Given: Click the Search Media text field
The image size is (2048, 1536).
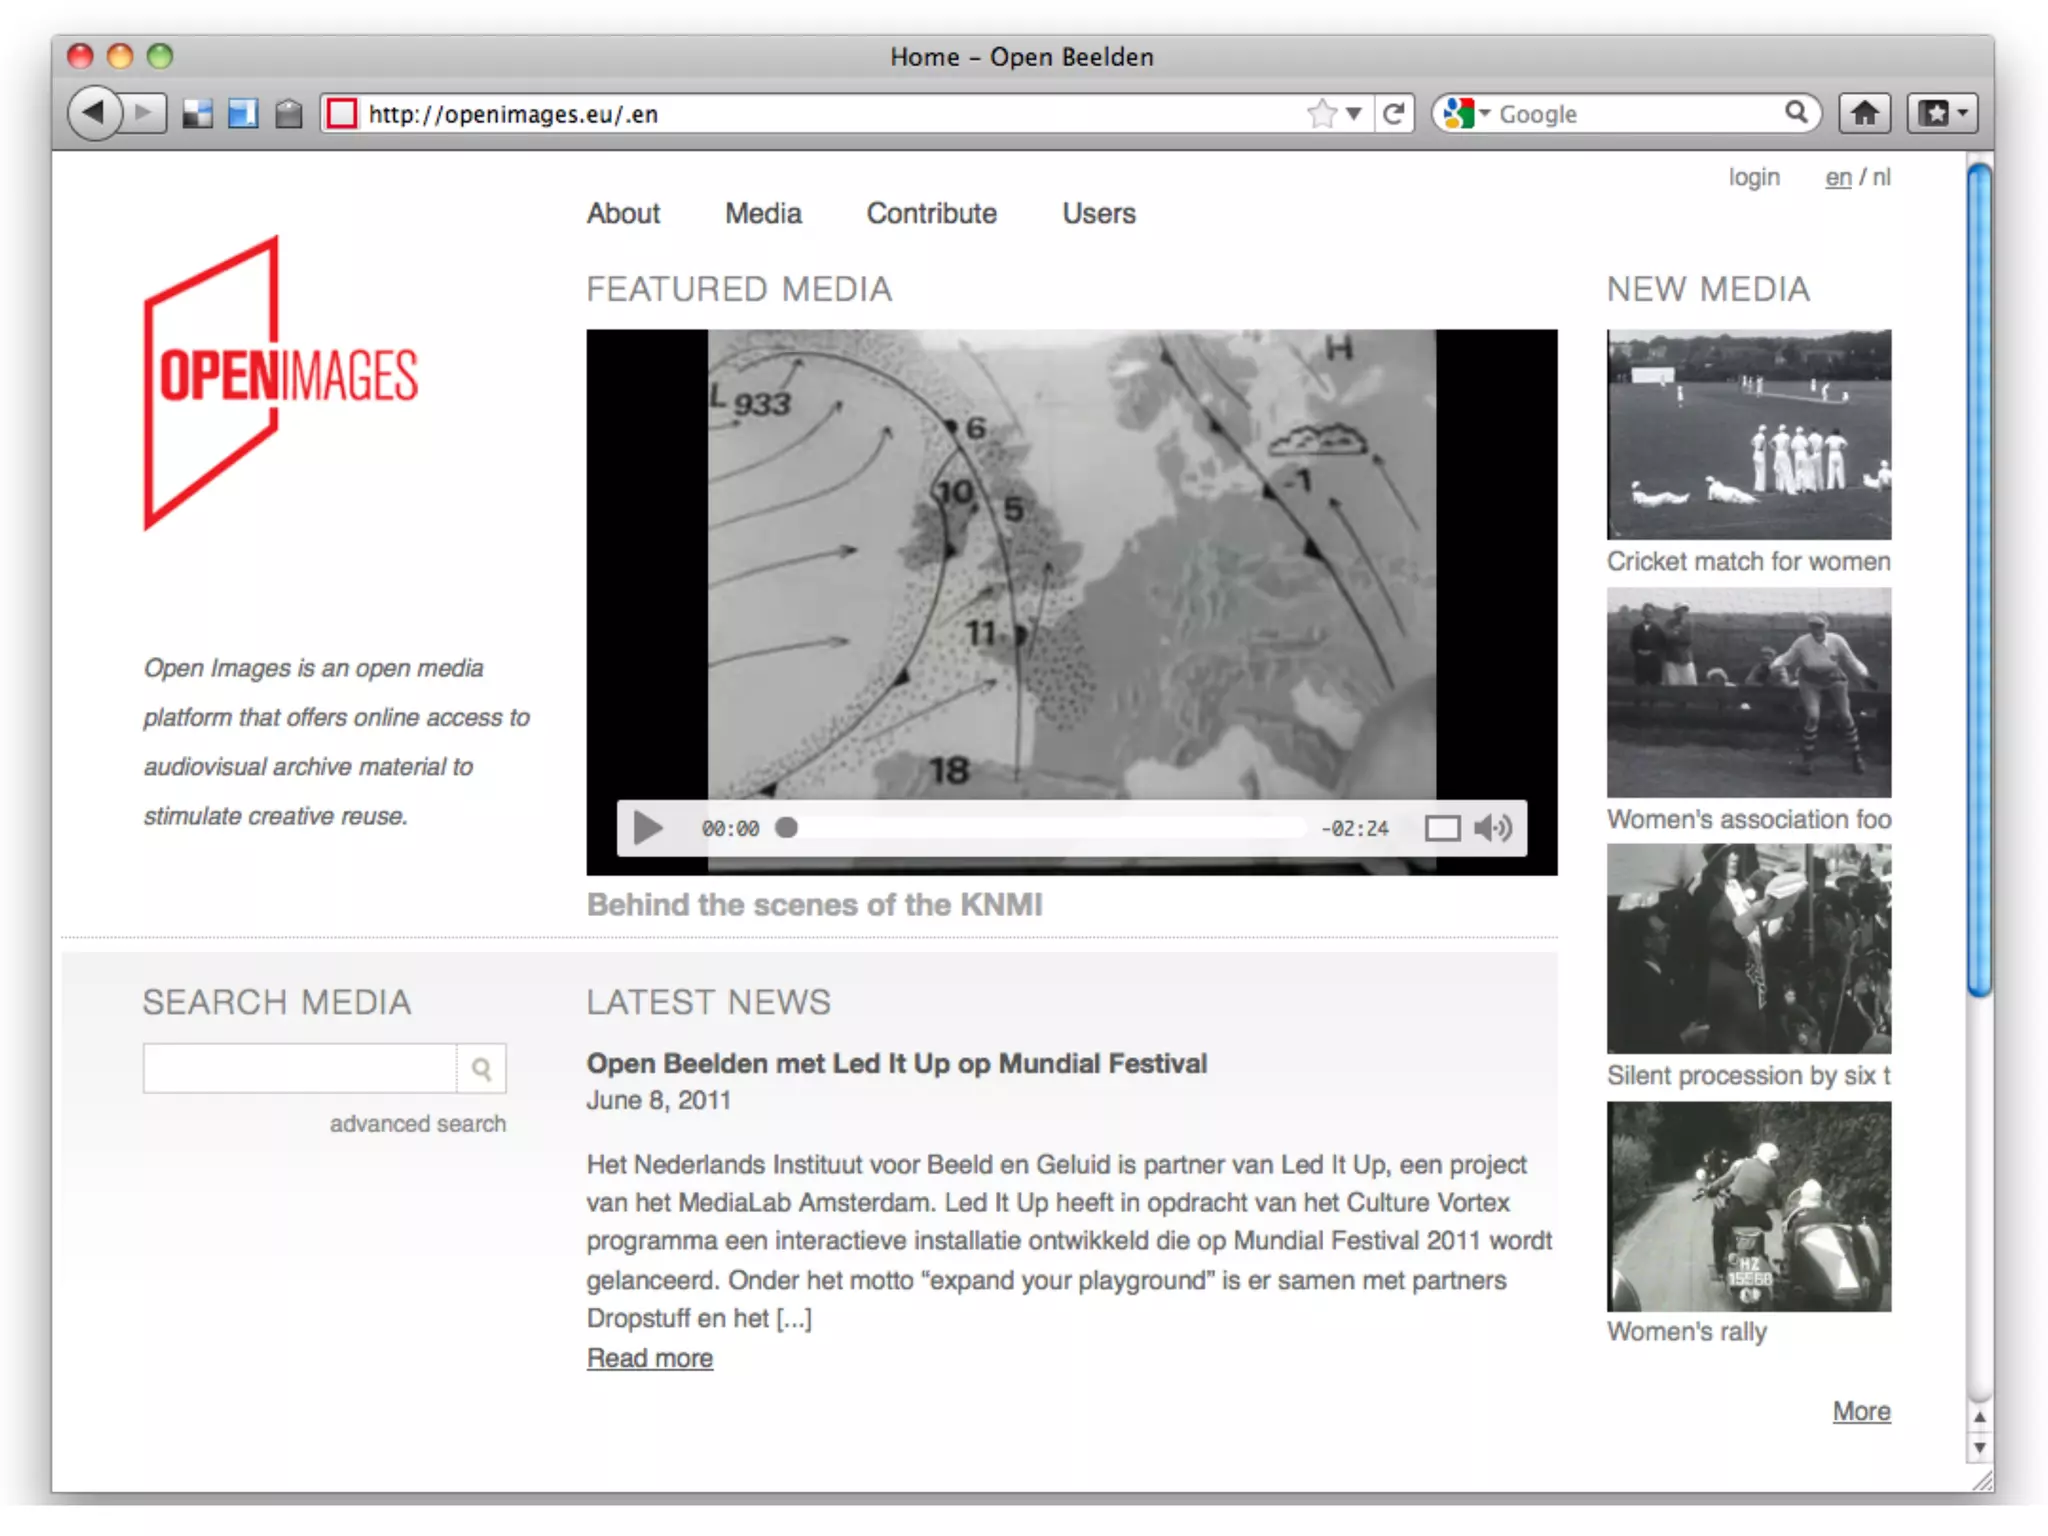Looking at the screenshot, I should pyautogui.click(x=300, y=1069).
